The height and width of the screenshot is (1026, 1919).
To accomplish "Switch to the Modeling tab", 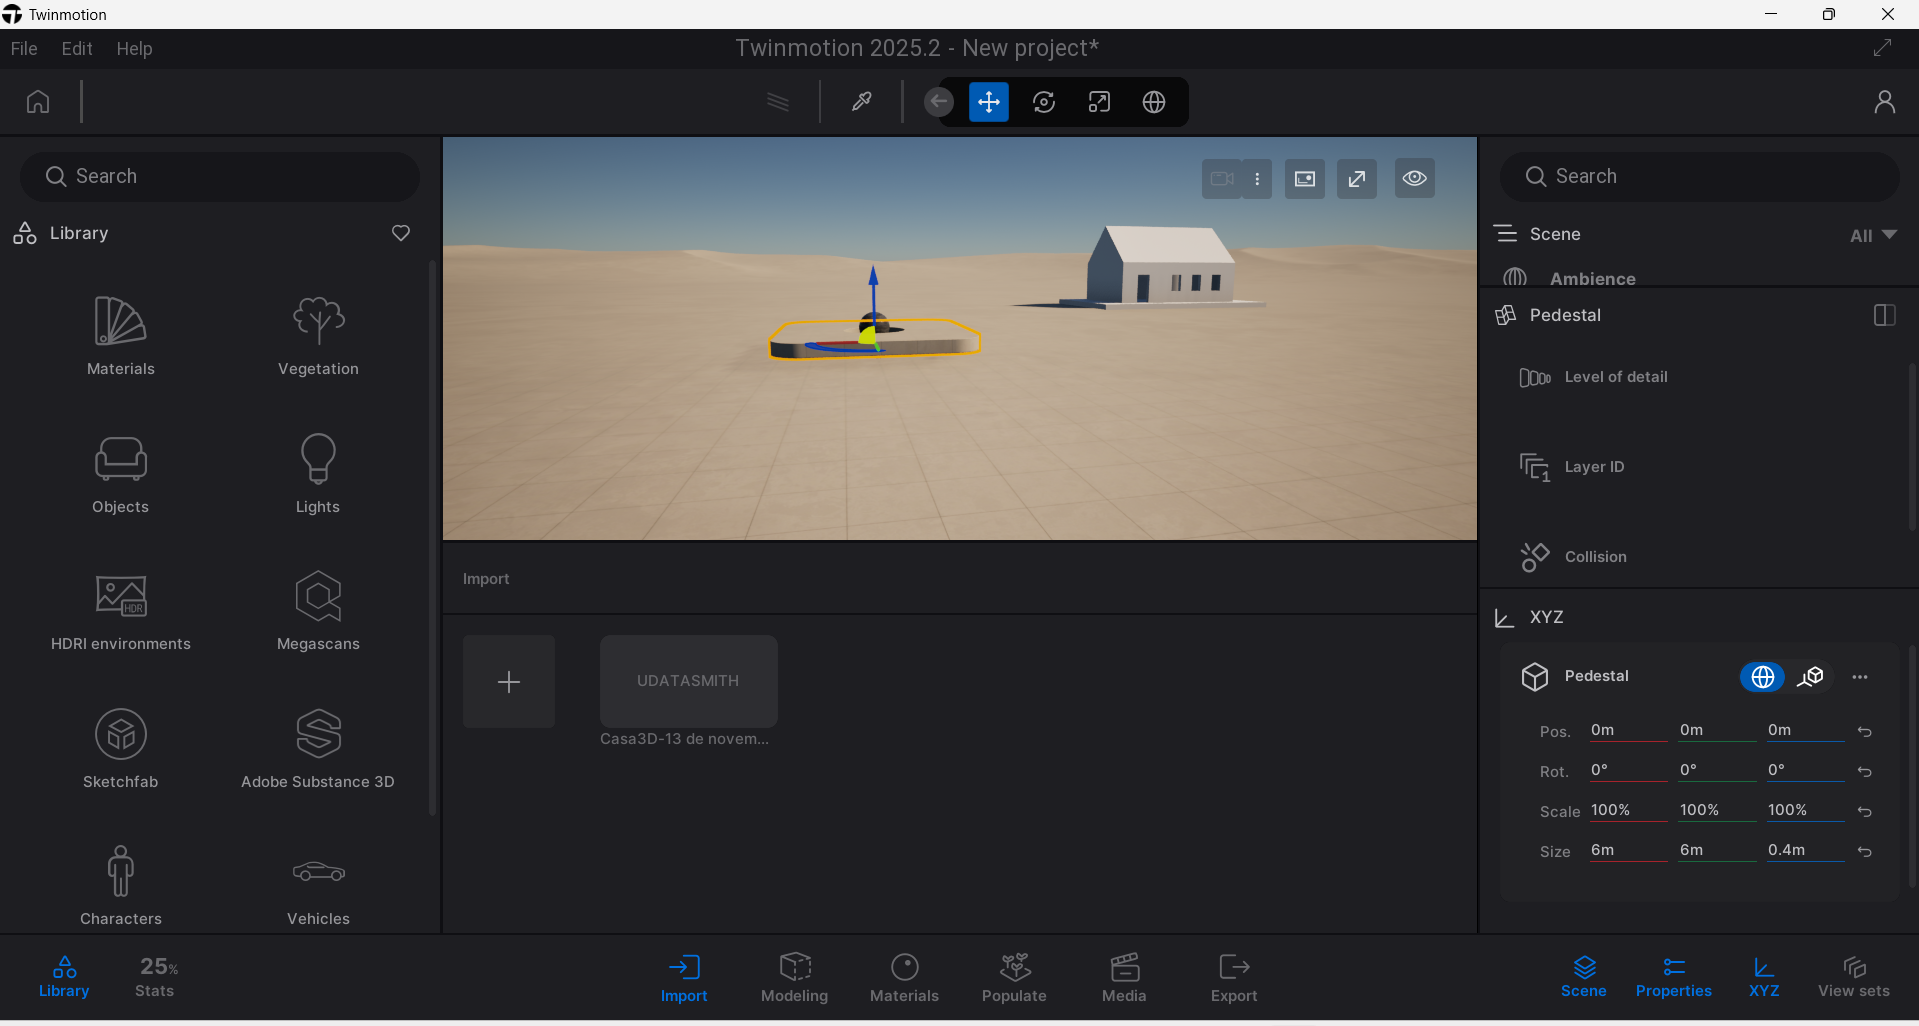I will (x=794, y=977).
